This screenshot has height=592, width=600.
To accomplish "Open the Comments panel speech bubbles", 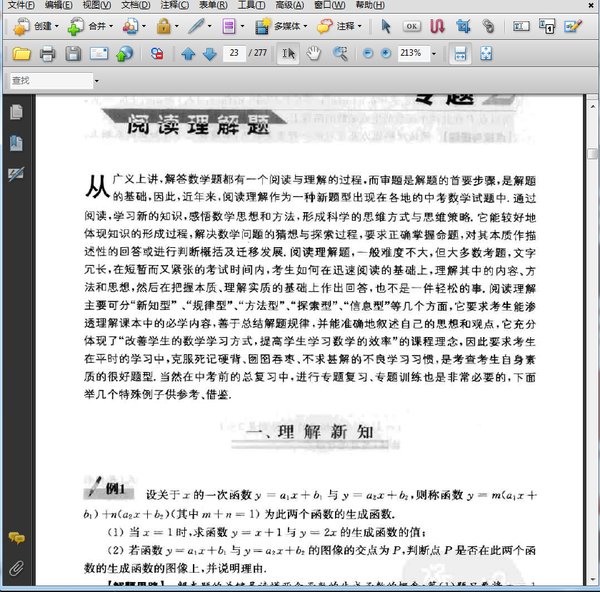I will click(17, 538).
